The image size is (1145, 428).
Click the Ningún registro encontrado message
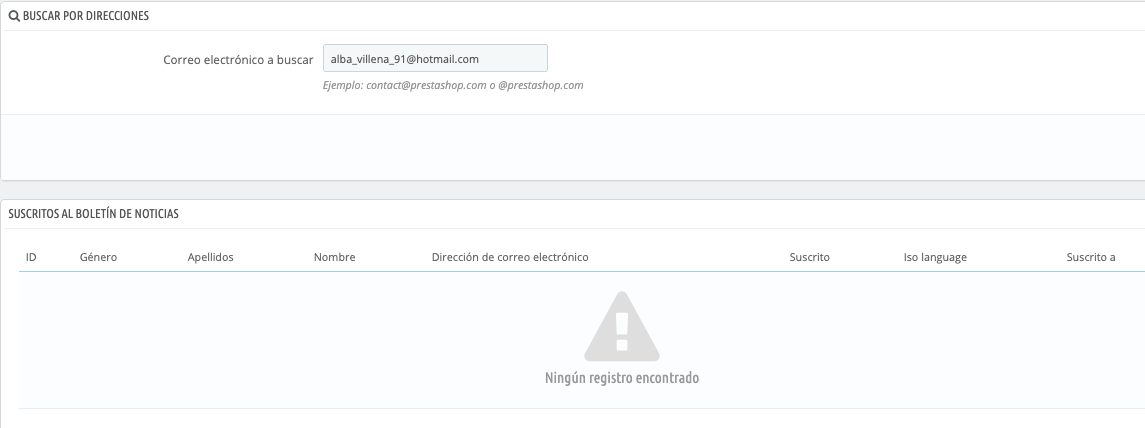pos(622,378)
